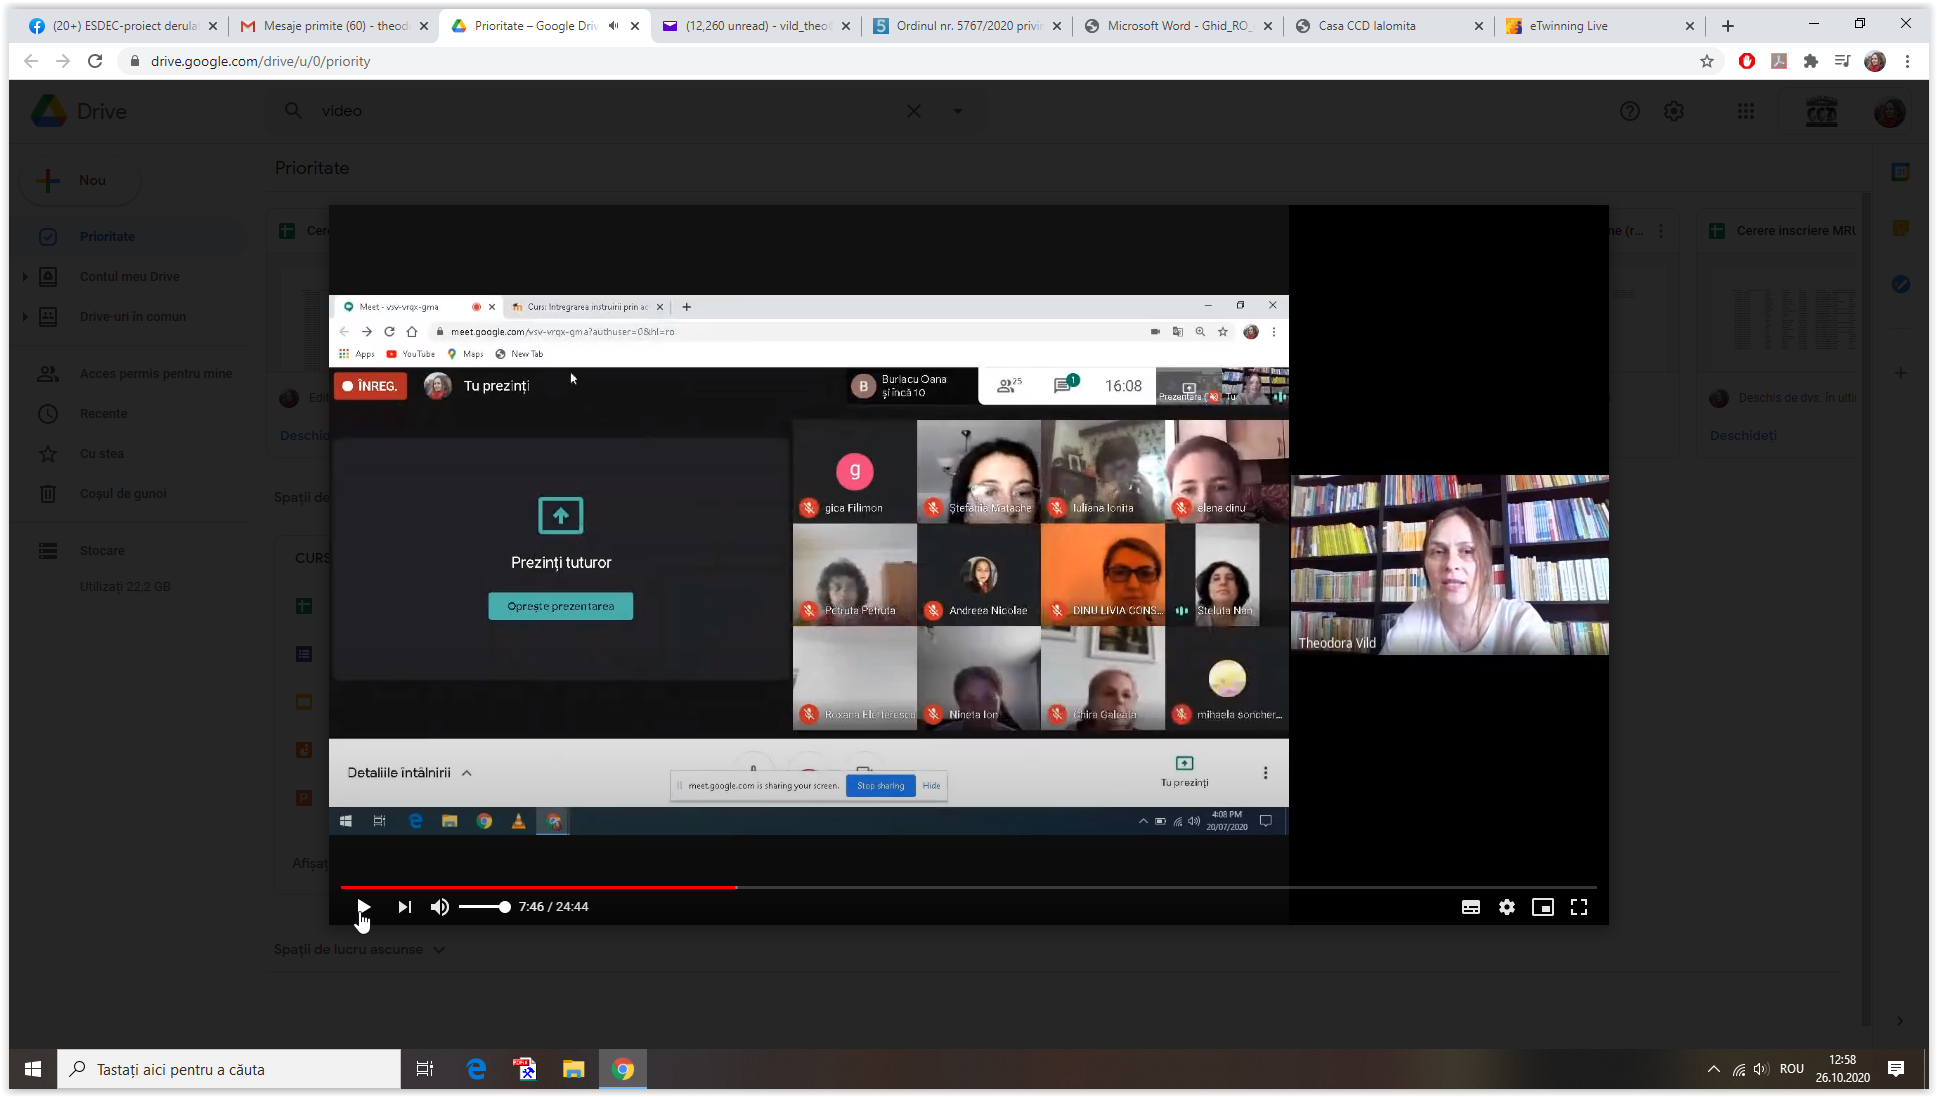Image resolution: width=1937 pixels, height=1097 pixels.
Task: Mute the Drive tab audio
Action: (x=613, y=26)
